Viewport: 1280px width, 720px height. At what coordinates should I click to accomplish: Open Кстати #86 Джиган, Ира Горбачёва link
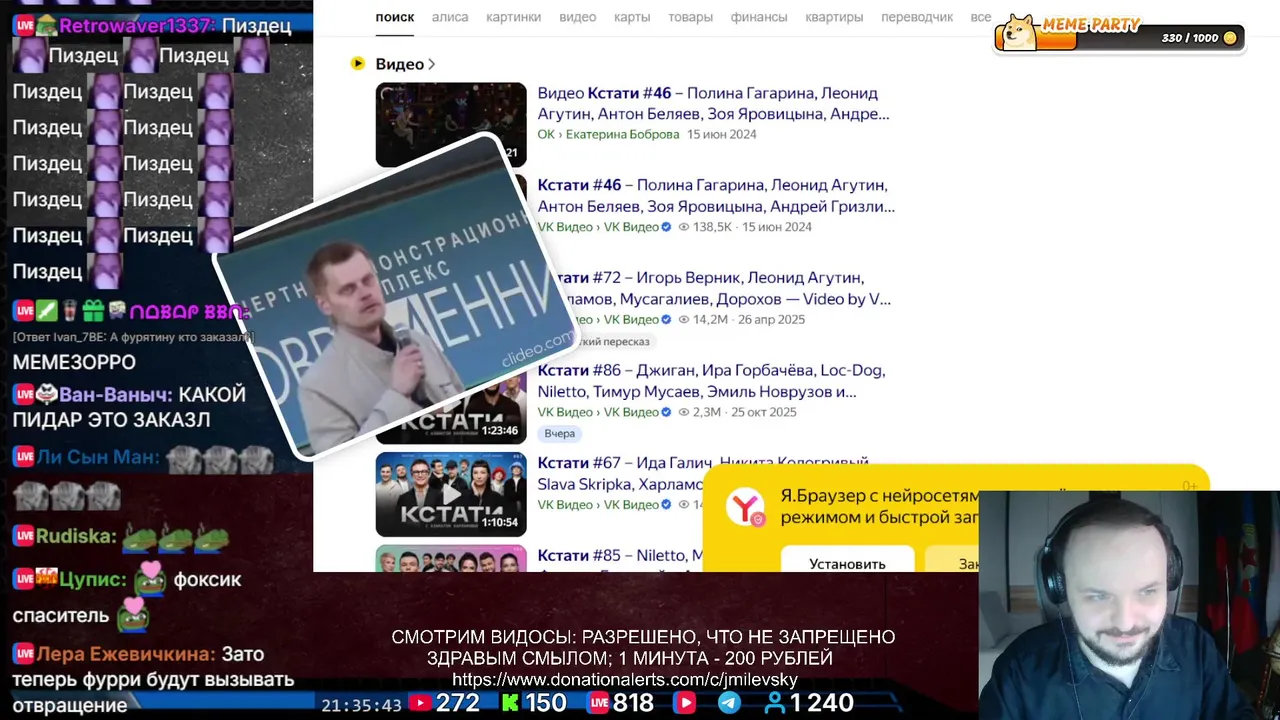tap(711, 381)
